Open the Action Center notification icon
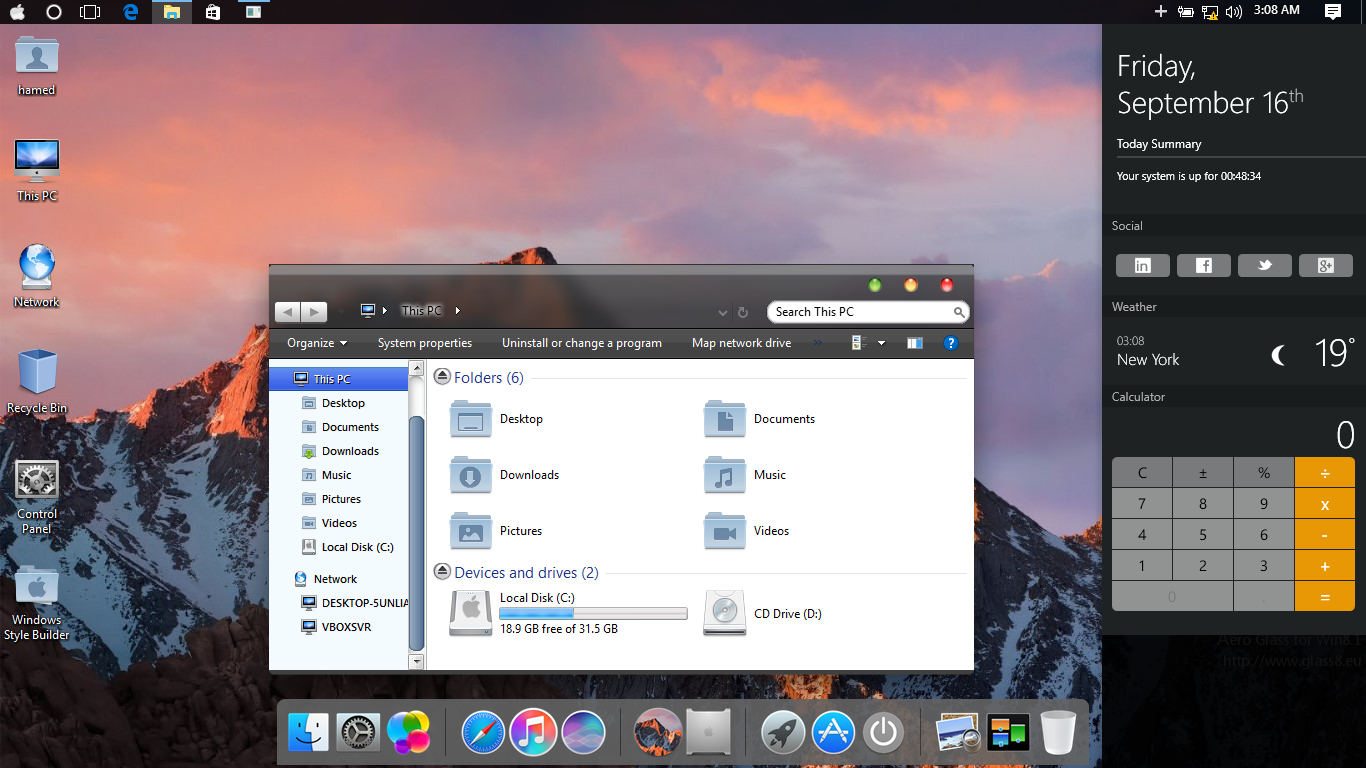Image resolution: width=1366 pixels, height=768 pixels. click(x=1332, y=11)
